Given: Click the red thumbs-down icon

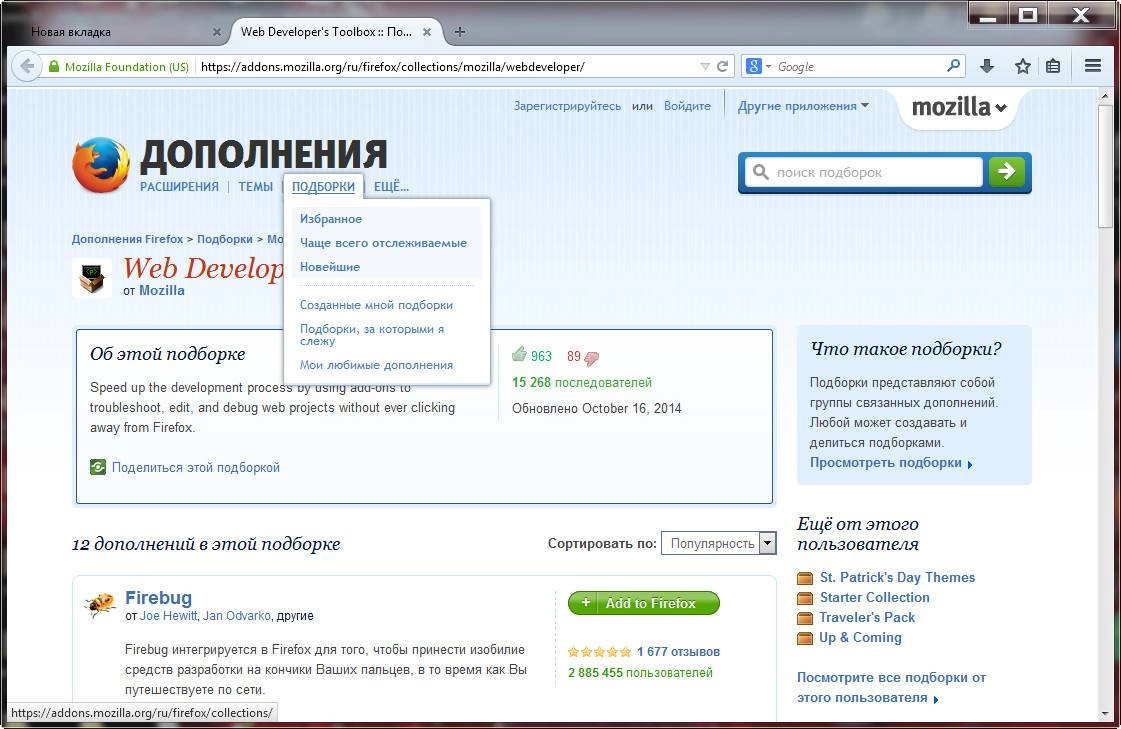Looking at the screenshot, I should tap(592, 357).
